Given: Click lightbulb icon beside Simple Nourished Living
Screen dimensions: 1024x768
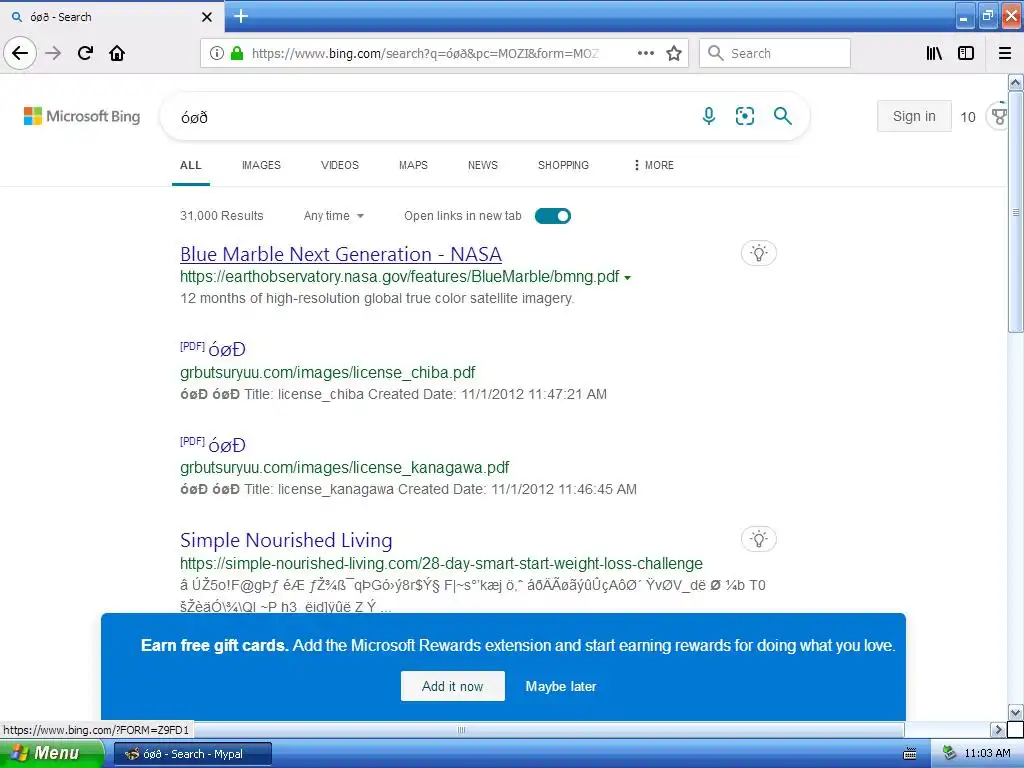Looking at the screenshot, I should point(759,539).
